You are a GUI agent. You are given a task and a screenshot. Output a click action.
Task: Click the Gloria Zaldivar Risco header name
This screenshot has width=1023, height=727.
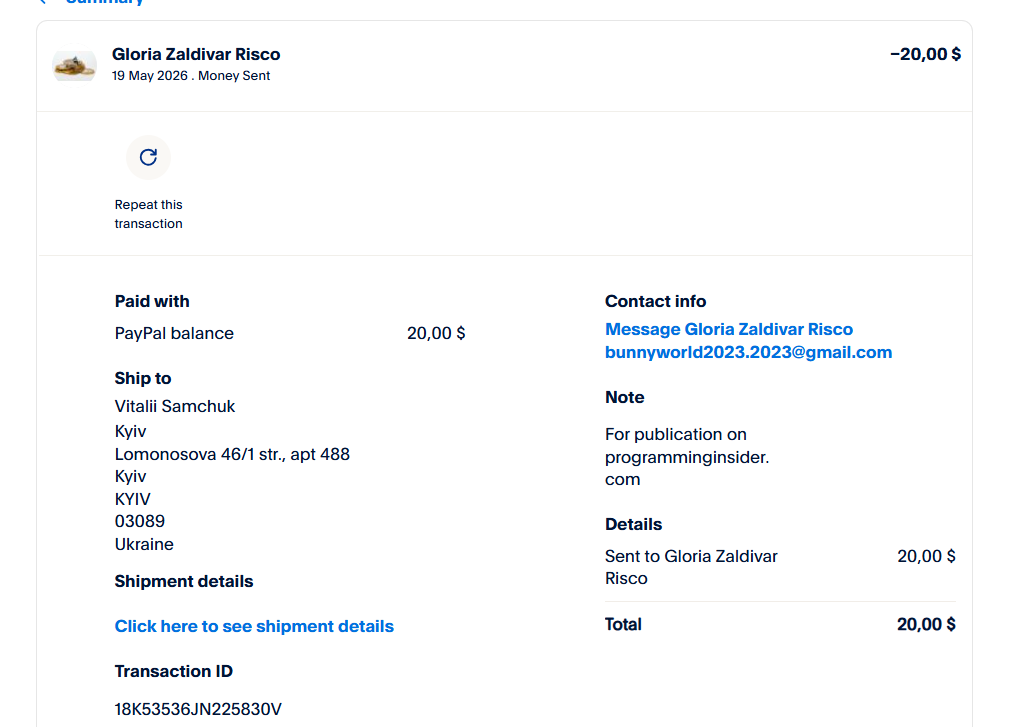tap(196, 54)
